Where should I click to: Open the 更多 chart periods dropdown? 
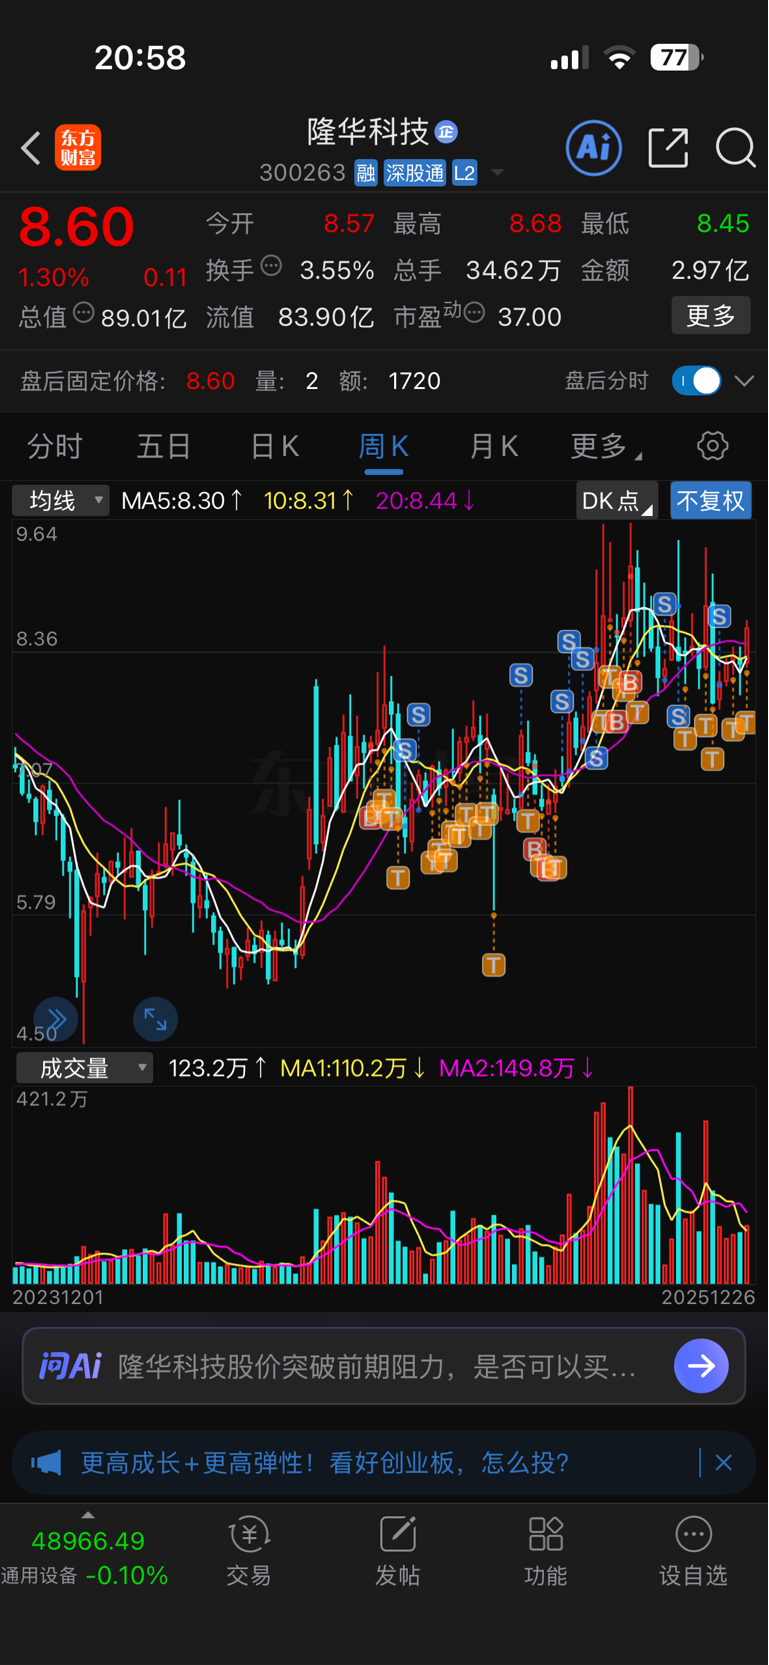[606, 446]
